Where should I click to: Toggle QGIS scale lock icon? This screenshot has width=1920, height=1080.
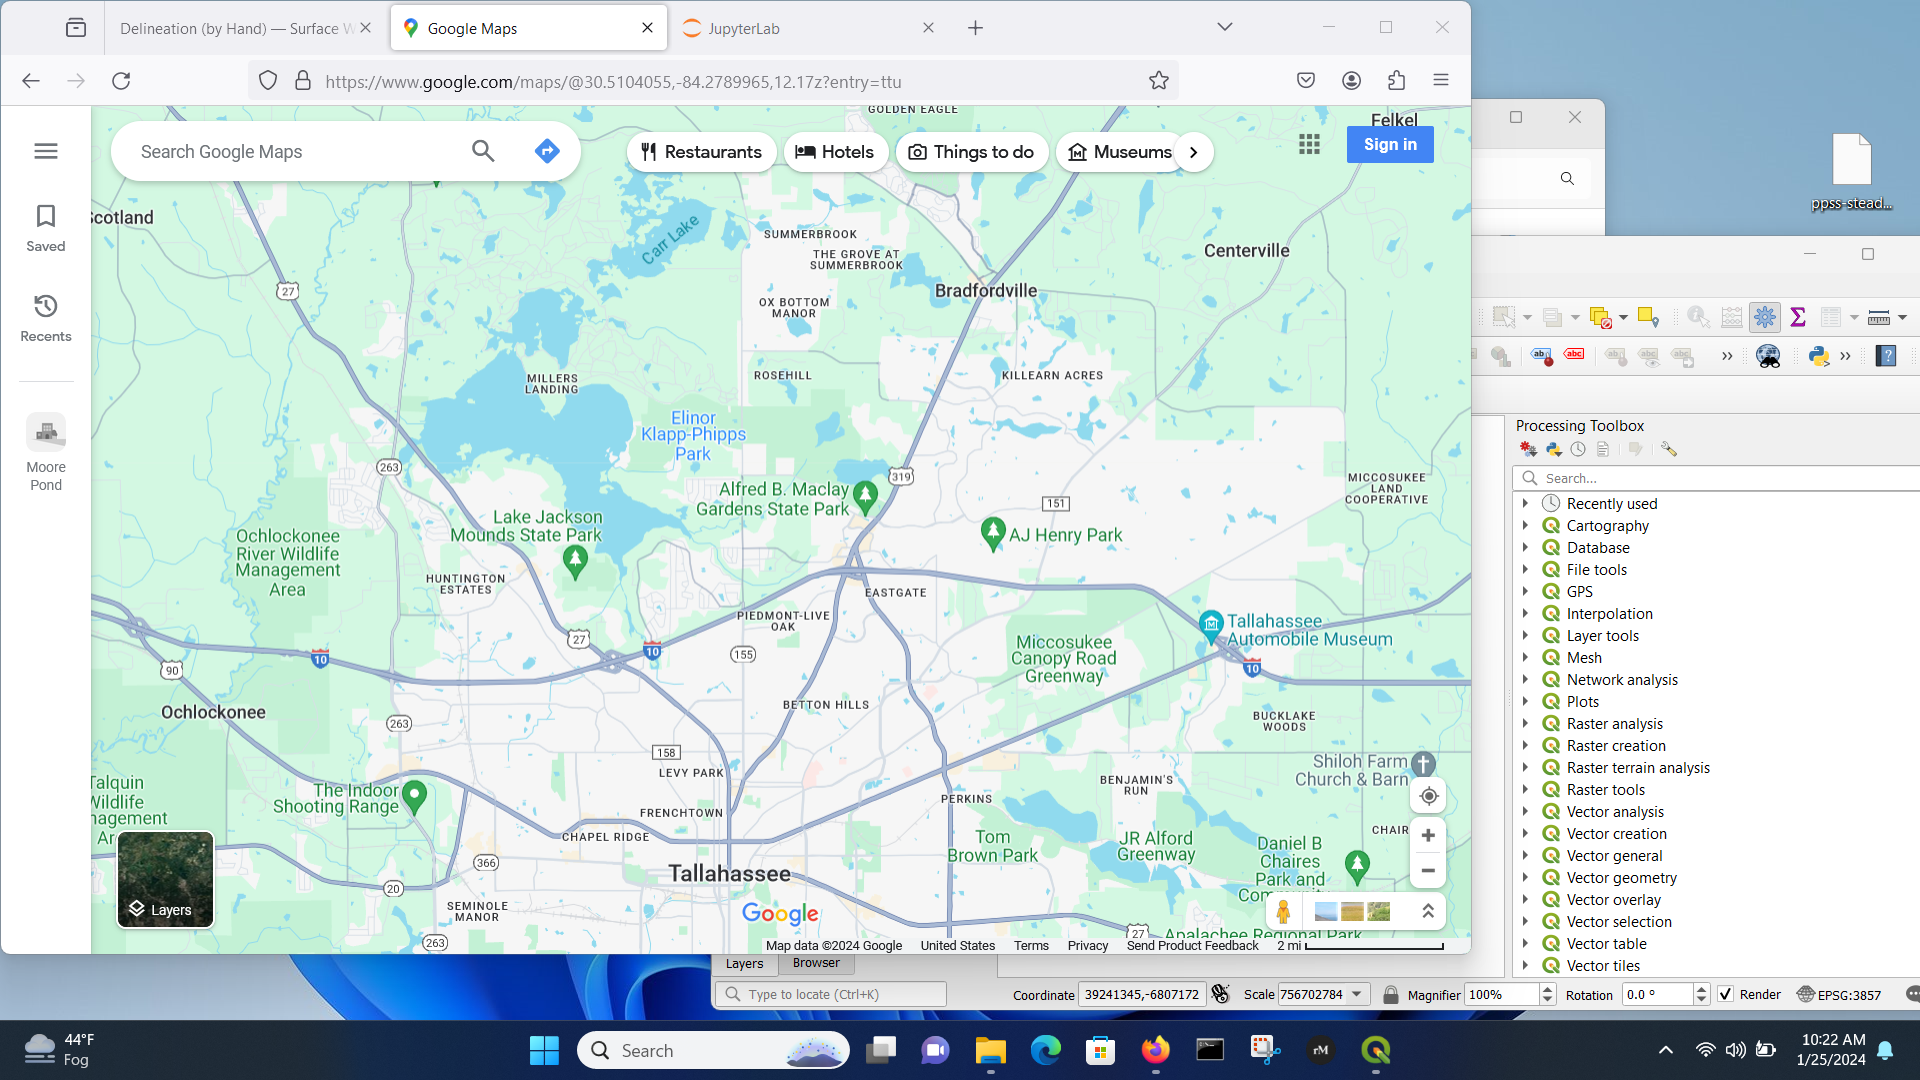(x=1390, y=994)
